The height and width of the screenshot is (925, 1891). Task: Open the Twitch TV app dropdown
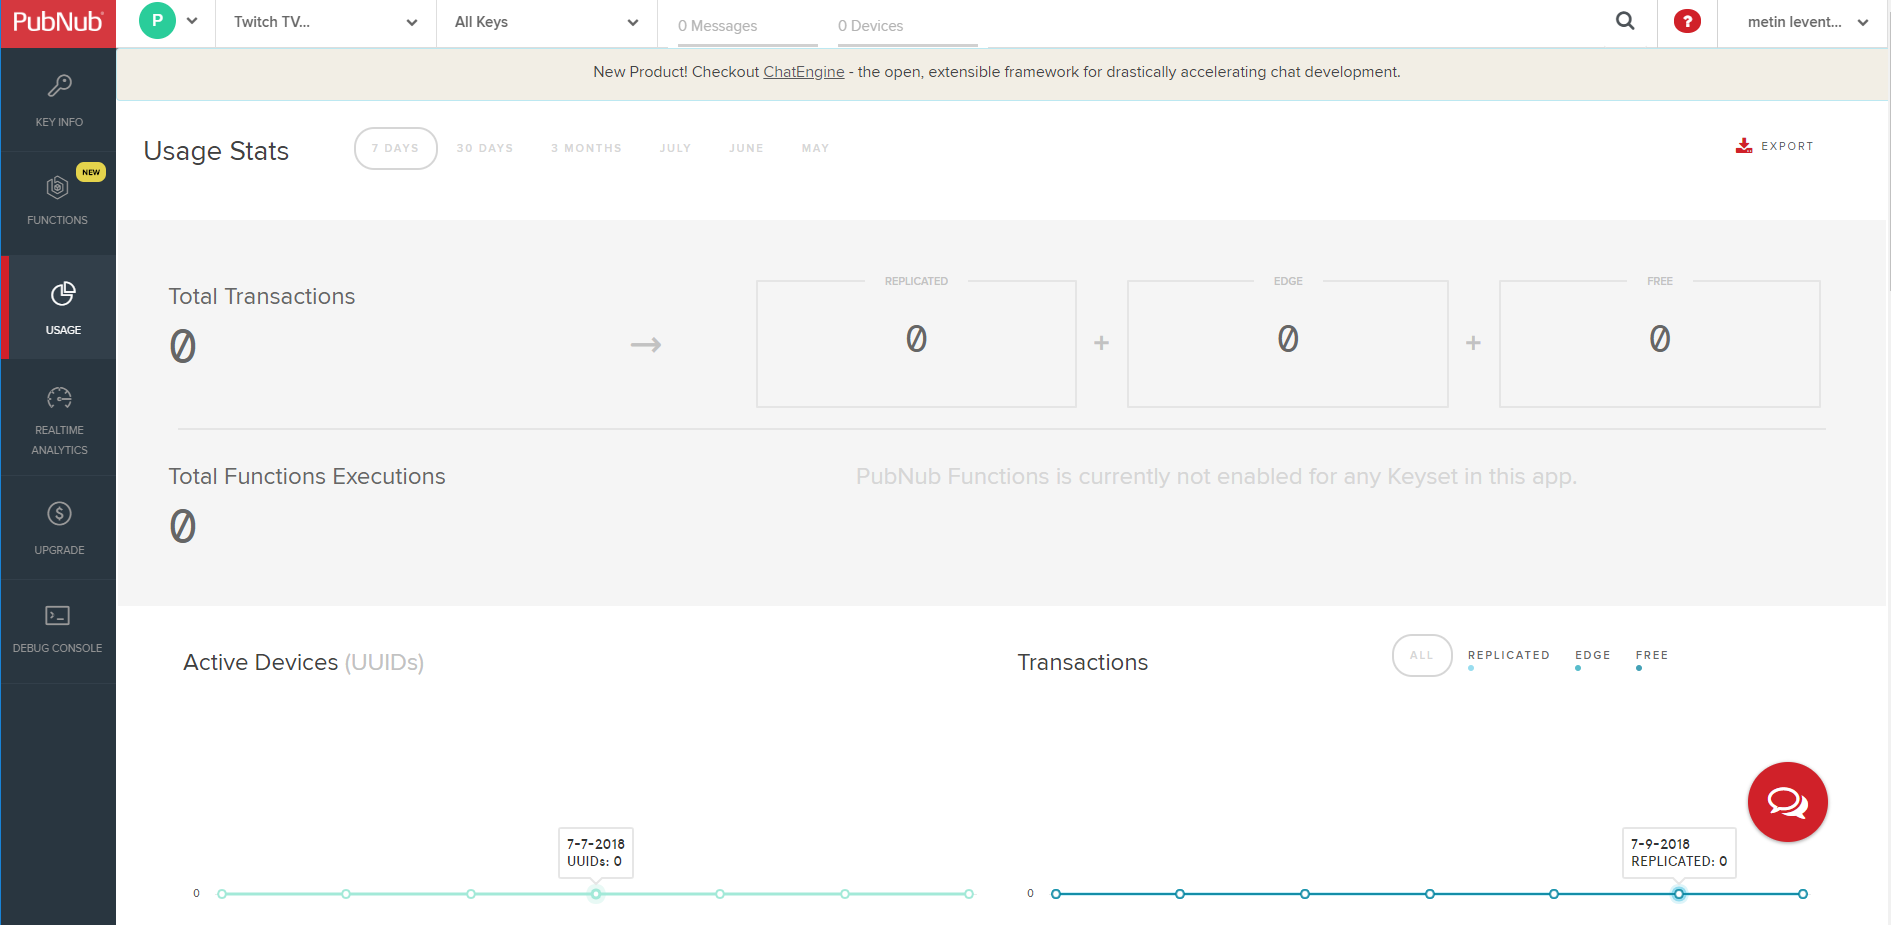(326, 22)
